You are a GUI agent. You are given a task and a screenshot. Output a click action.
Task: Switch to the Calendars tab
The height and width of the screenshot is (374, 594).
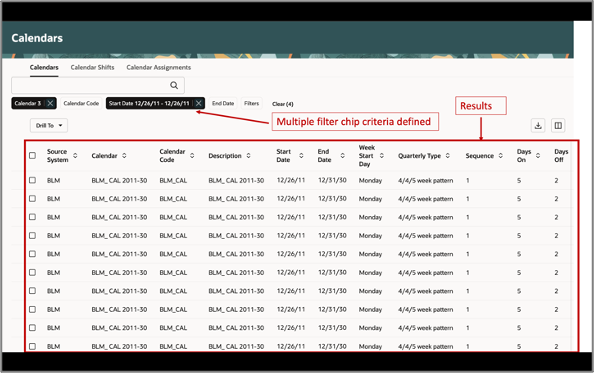[44, 67]
